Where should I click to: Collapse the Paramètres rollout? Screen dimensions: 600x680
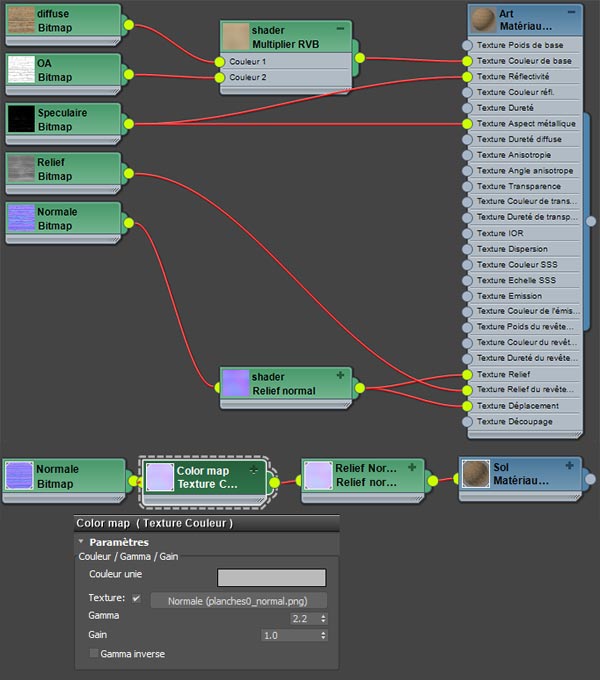81,542
